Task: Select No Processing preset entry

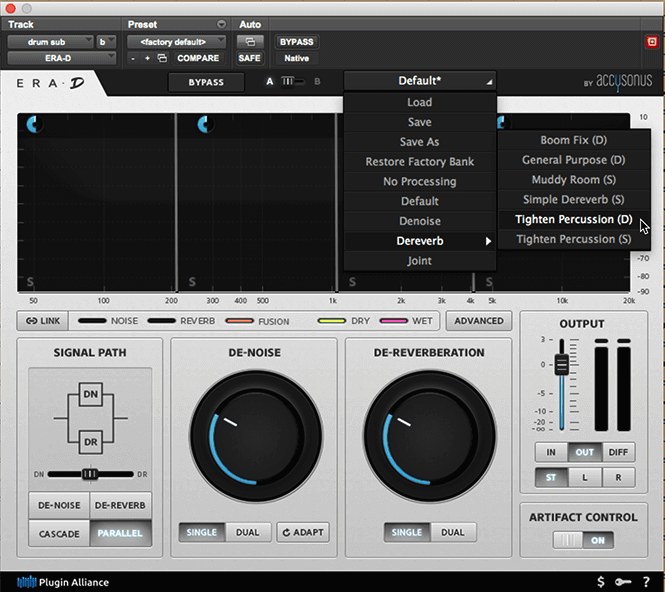Action: (419, 182)
